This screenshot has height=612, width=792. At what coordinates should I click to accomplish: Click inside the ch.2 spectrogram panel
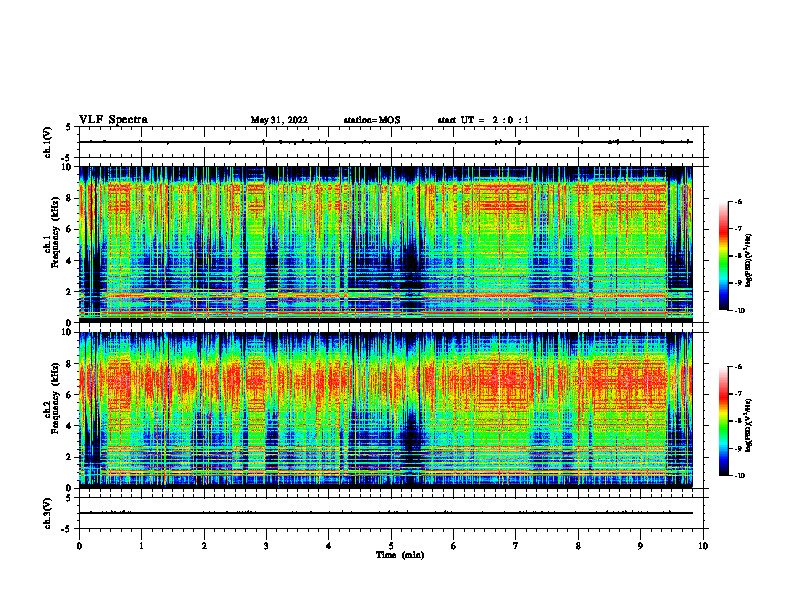(x=385, y=410)
